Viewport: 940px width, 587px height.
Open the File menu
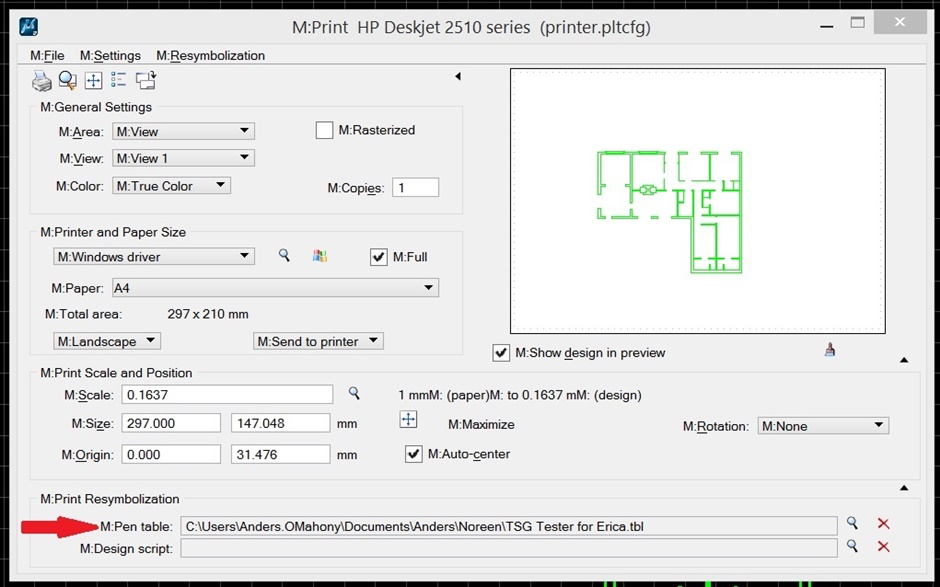point(47,56)
